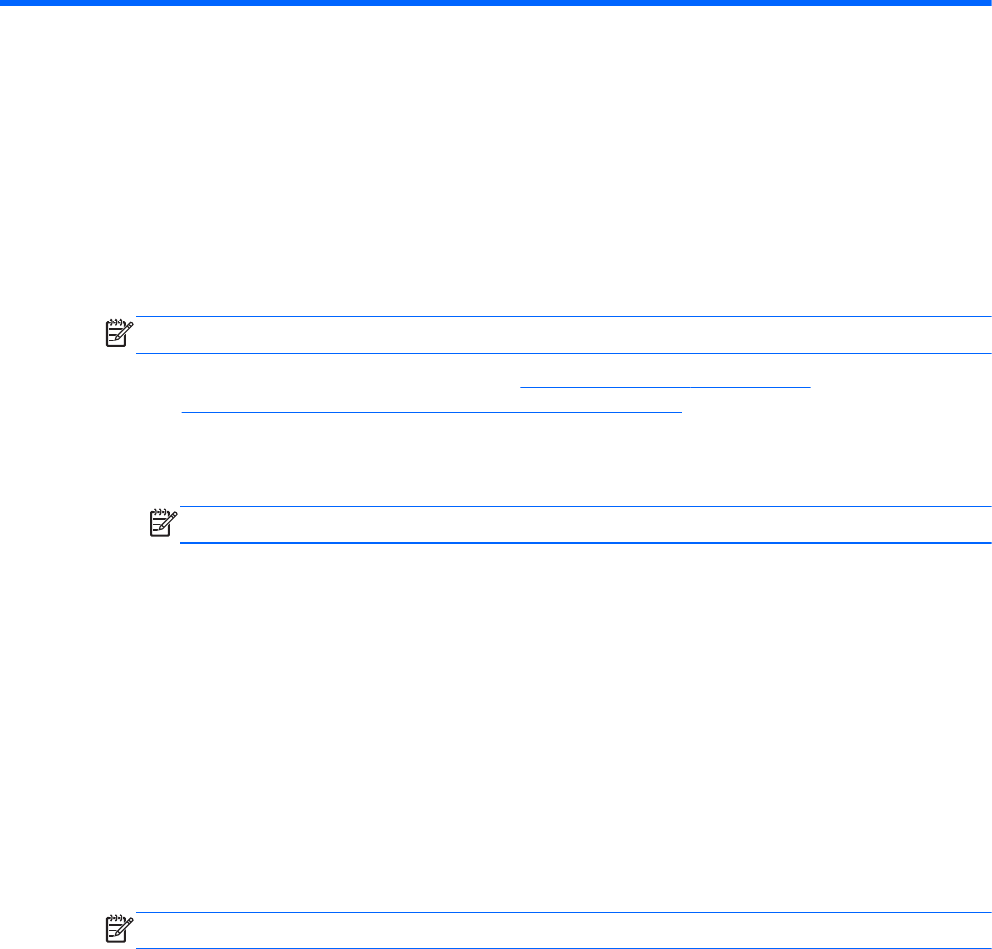Click the pencil tip on the indented note icon
Viewport: 992px width, 949px height.
point(160,530)
